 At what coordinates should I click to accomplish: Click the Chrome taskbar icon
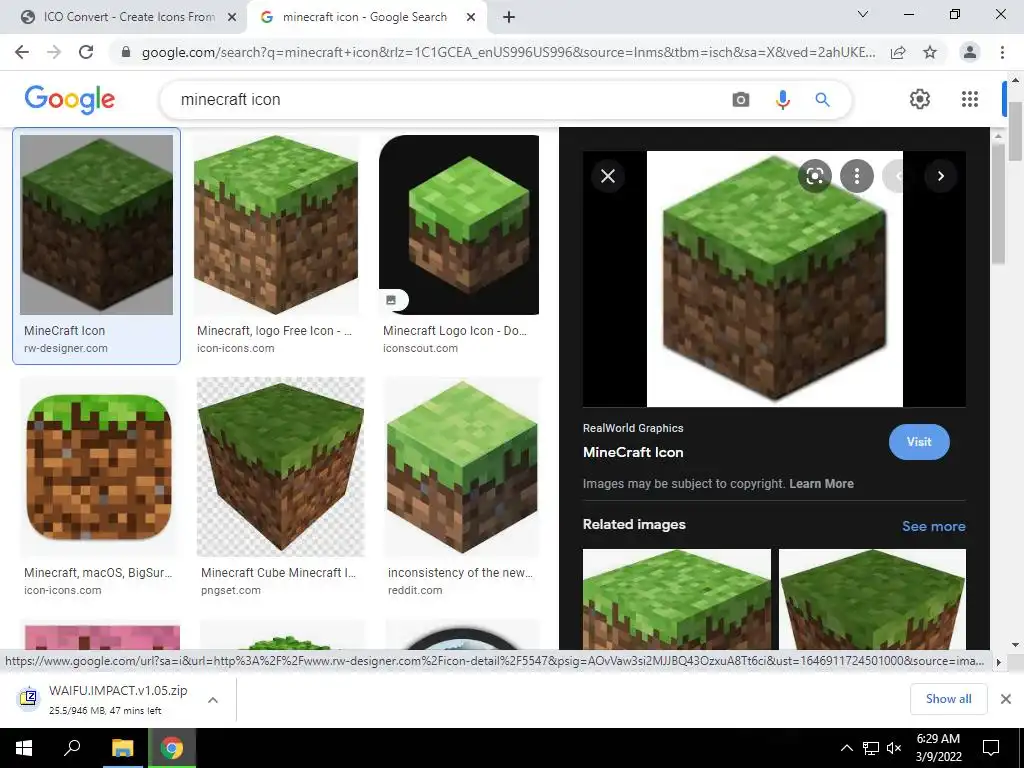[x=172, y=748]
